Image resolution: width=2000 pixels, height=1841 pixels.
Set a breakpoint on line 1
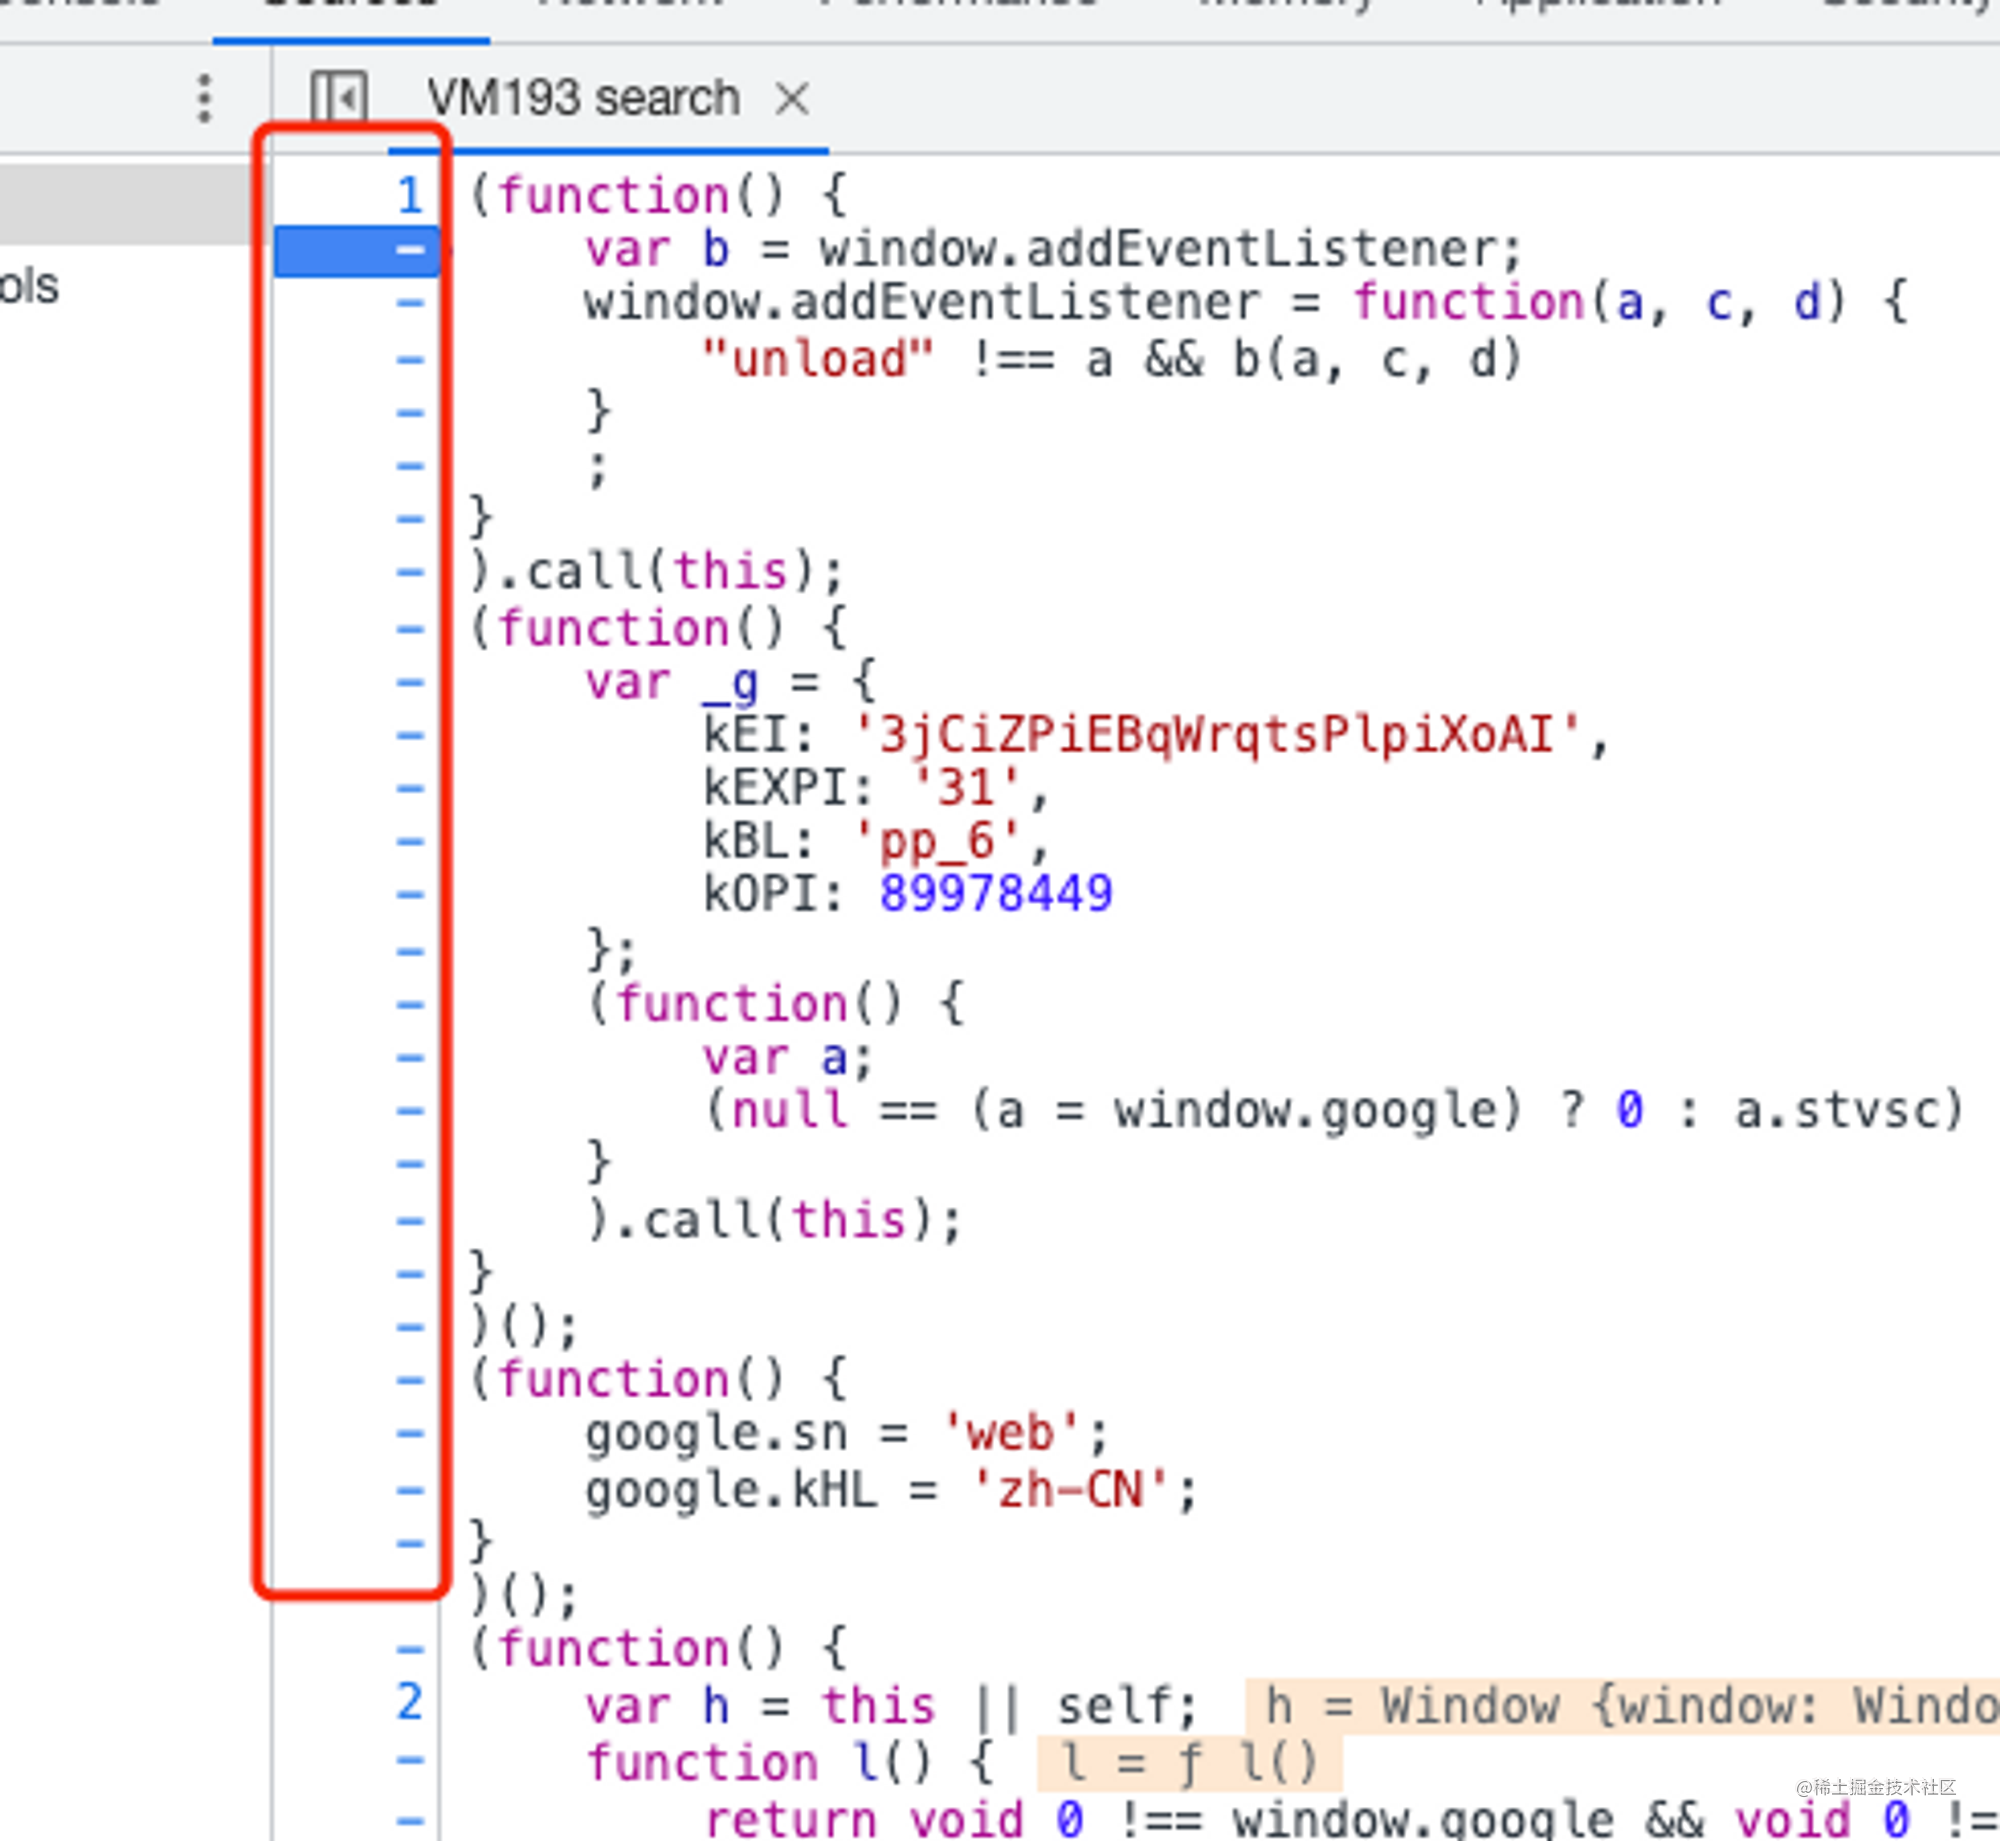(408, 195)
